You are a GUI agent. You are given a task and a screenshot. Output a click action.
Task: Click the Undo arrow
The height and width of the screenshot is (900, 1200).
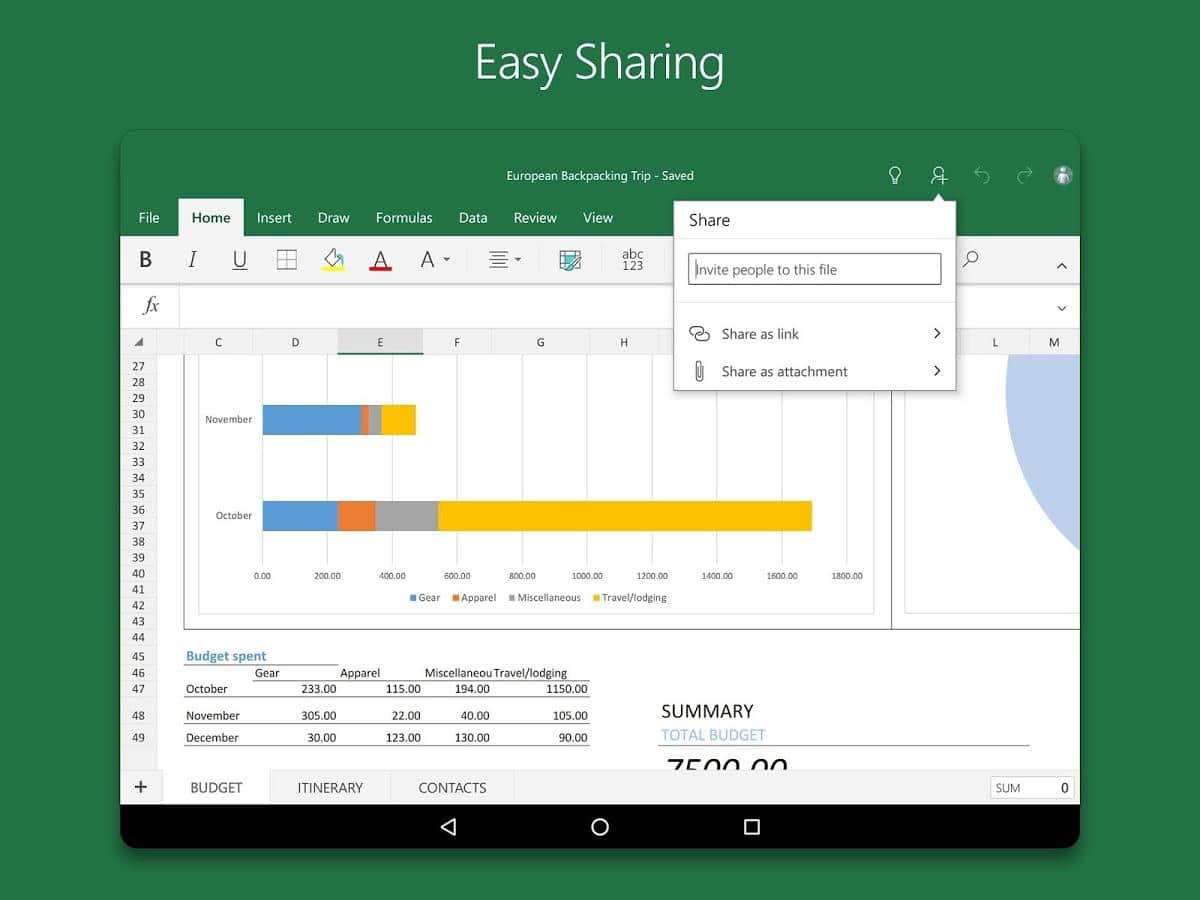[x=982, y=176]
